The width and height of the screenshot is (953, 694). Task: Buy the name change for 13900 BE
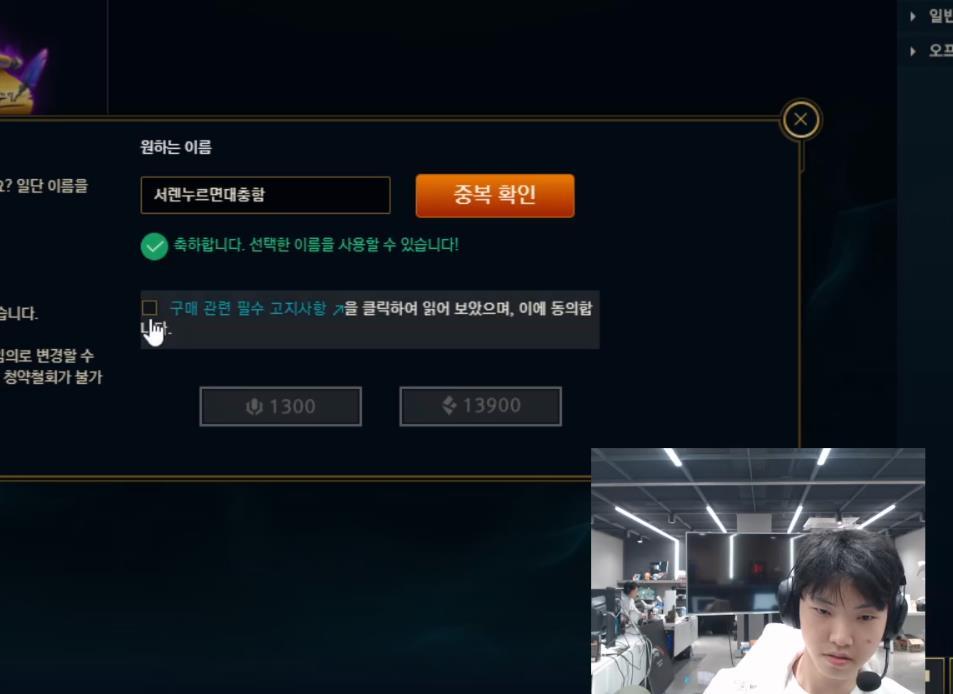(x=480, y=406)
